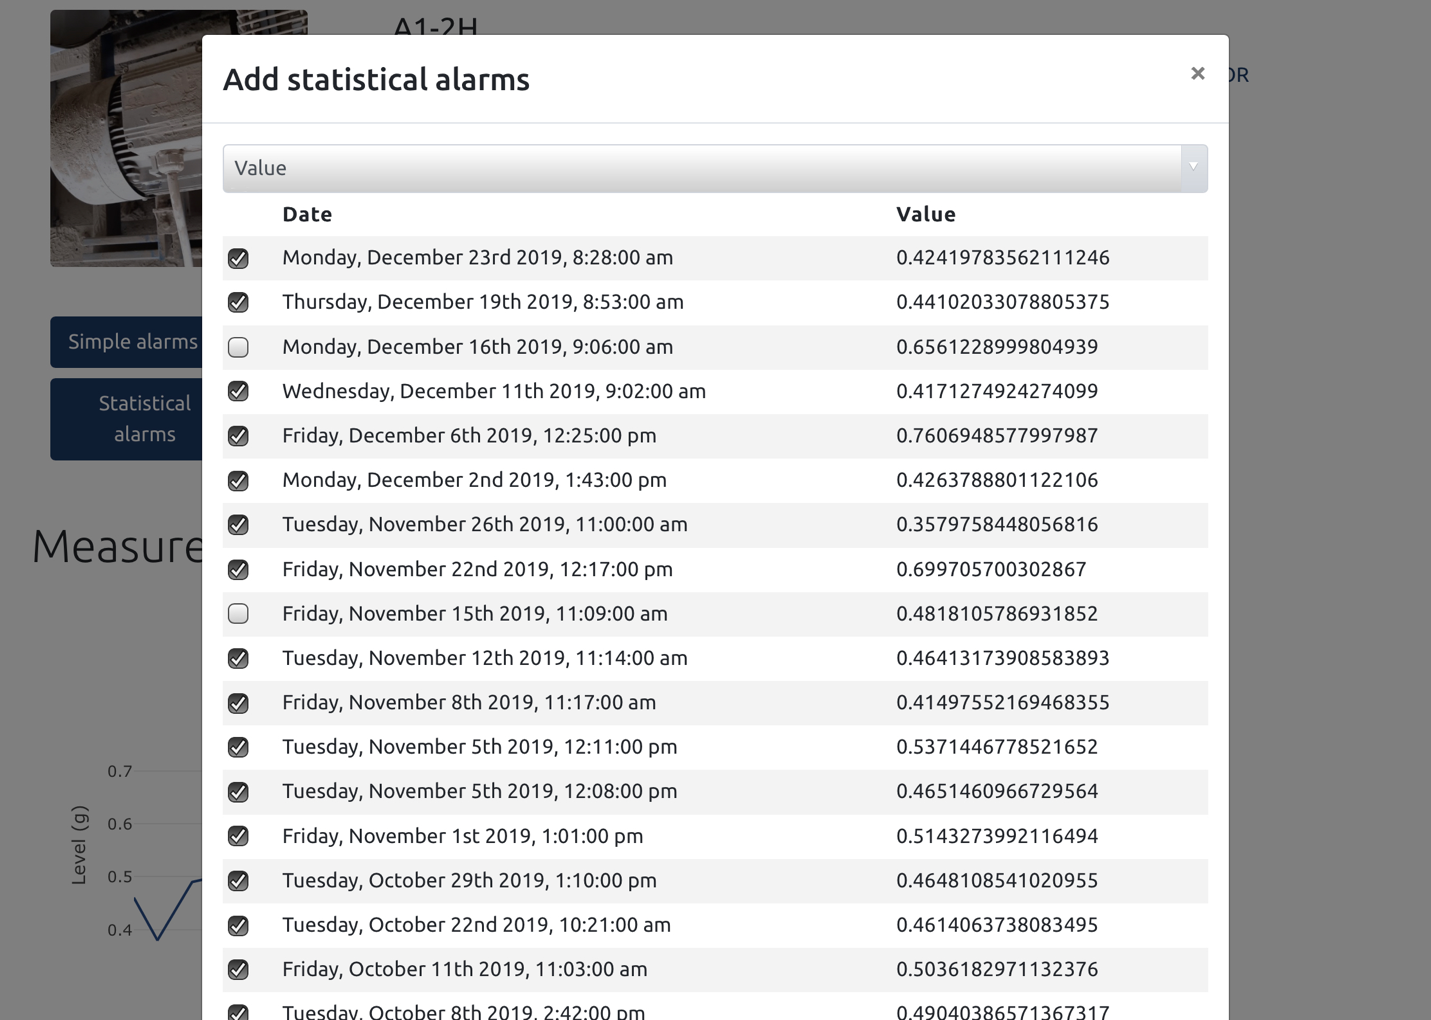
Task: Deselect Friday, November 22nd 2019 entry
Action: [x=238, y=569]
